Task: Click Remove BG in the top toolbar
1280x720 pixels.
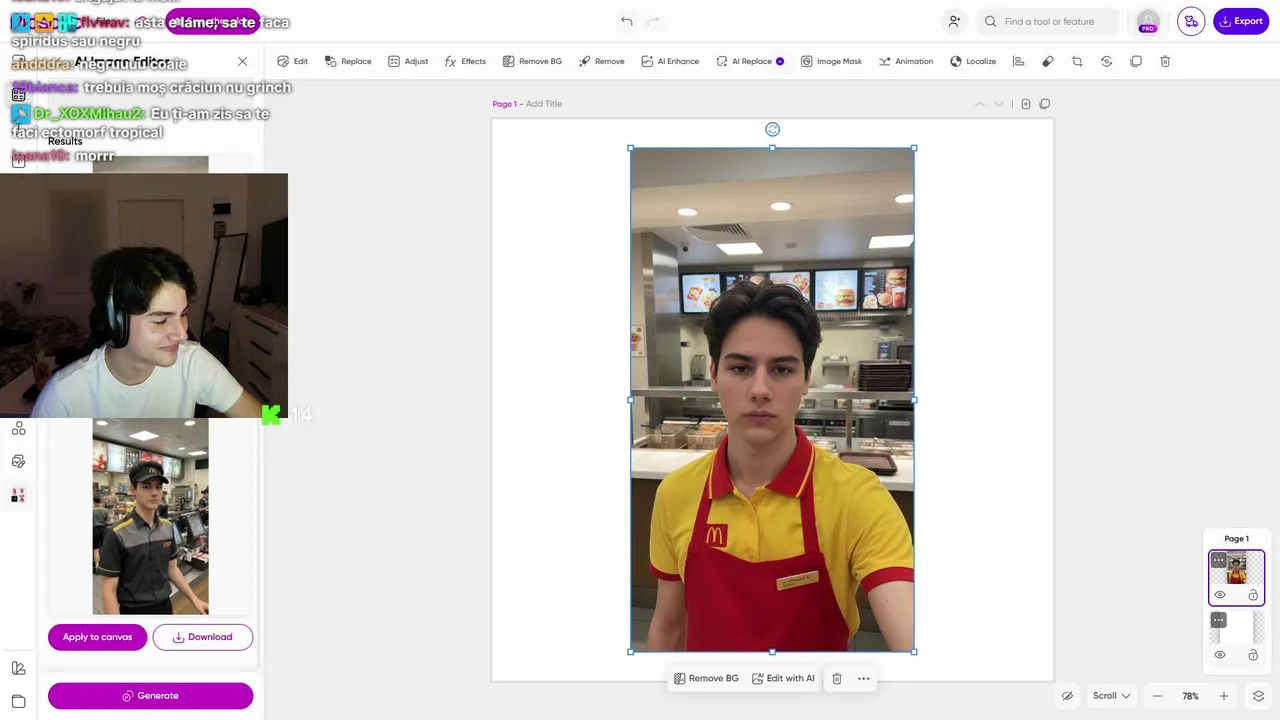Action: pos(532,61)
